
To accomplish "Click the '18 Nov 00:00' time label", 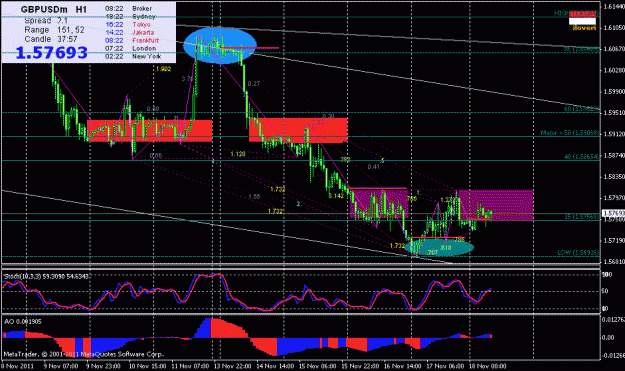I will [488, 366].
